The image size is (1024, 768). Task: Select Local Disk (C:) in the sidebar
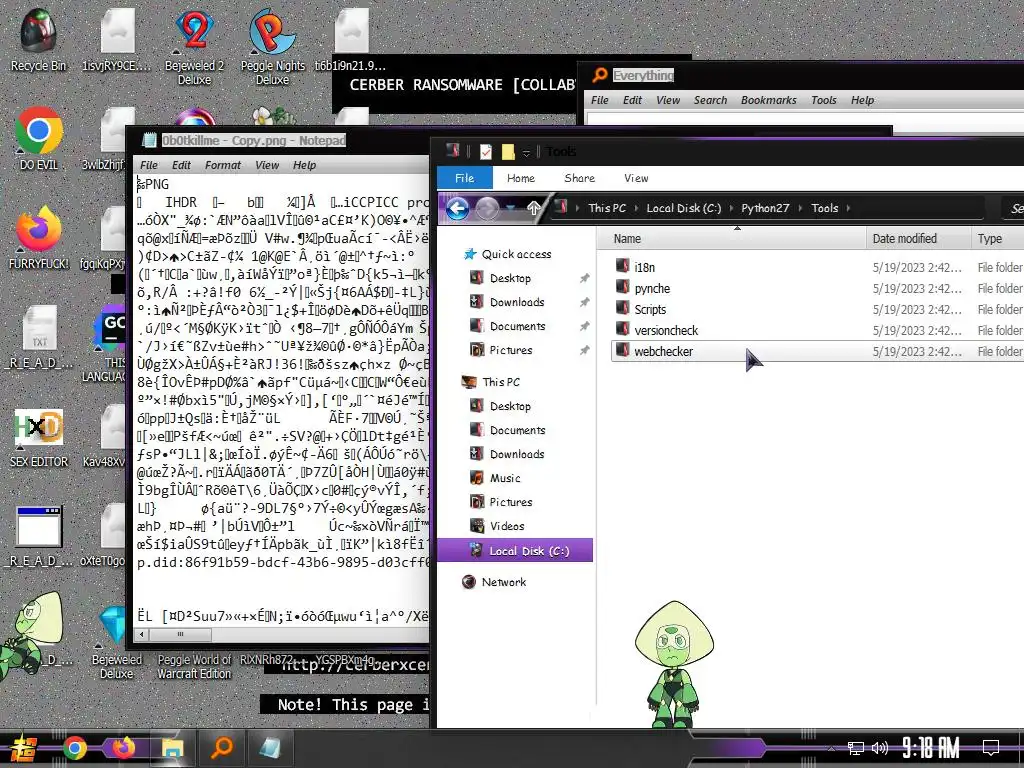point(515,551)
